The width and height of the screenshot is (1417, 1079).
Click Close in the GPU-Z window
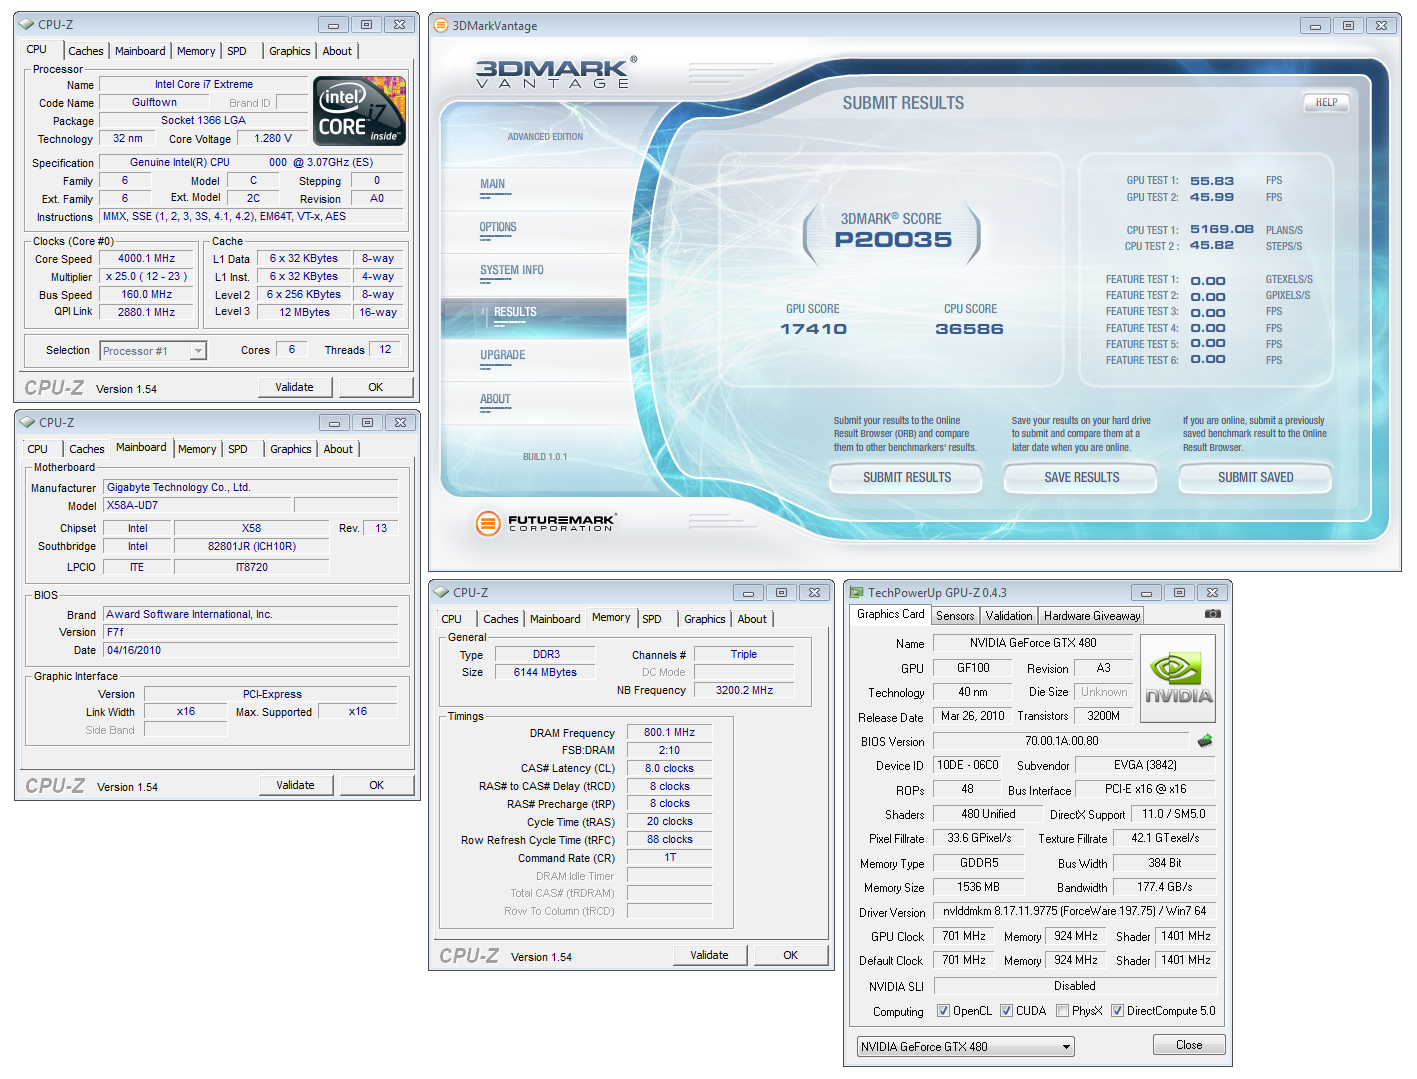(1189, 1045)
